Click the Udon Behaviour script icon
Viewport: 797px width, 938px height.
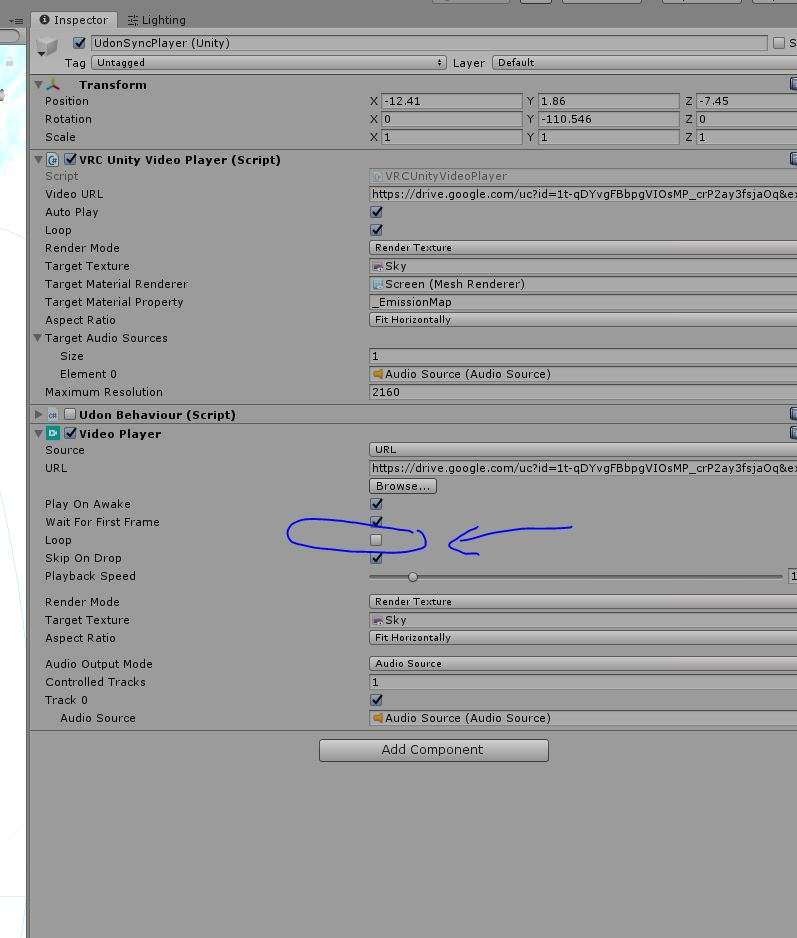point(53,415)
